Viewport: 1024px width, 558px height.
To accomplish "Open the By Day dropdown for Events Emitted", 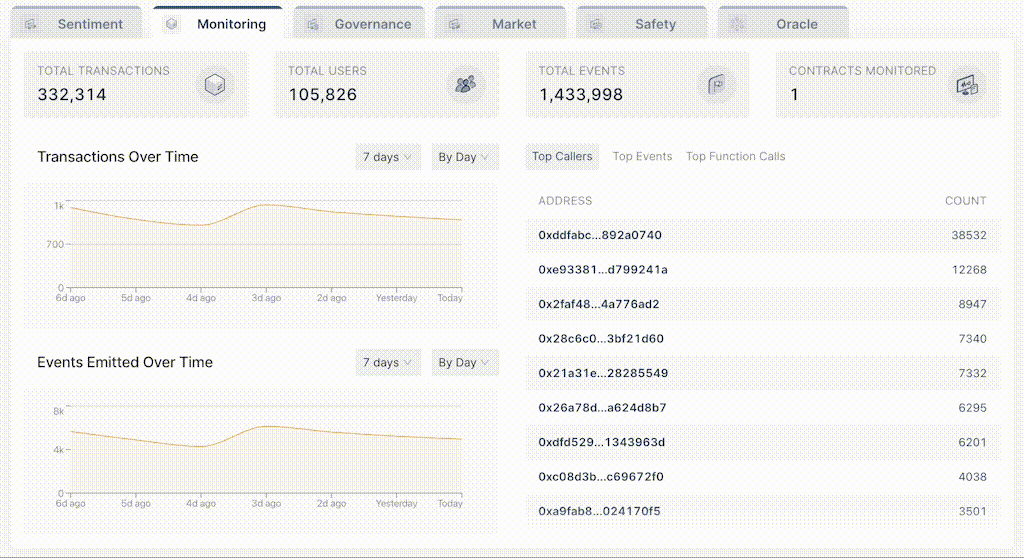I will coord(464,363).
